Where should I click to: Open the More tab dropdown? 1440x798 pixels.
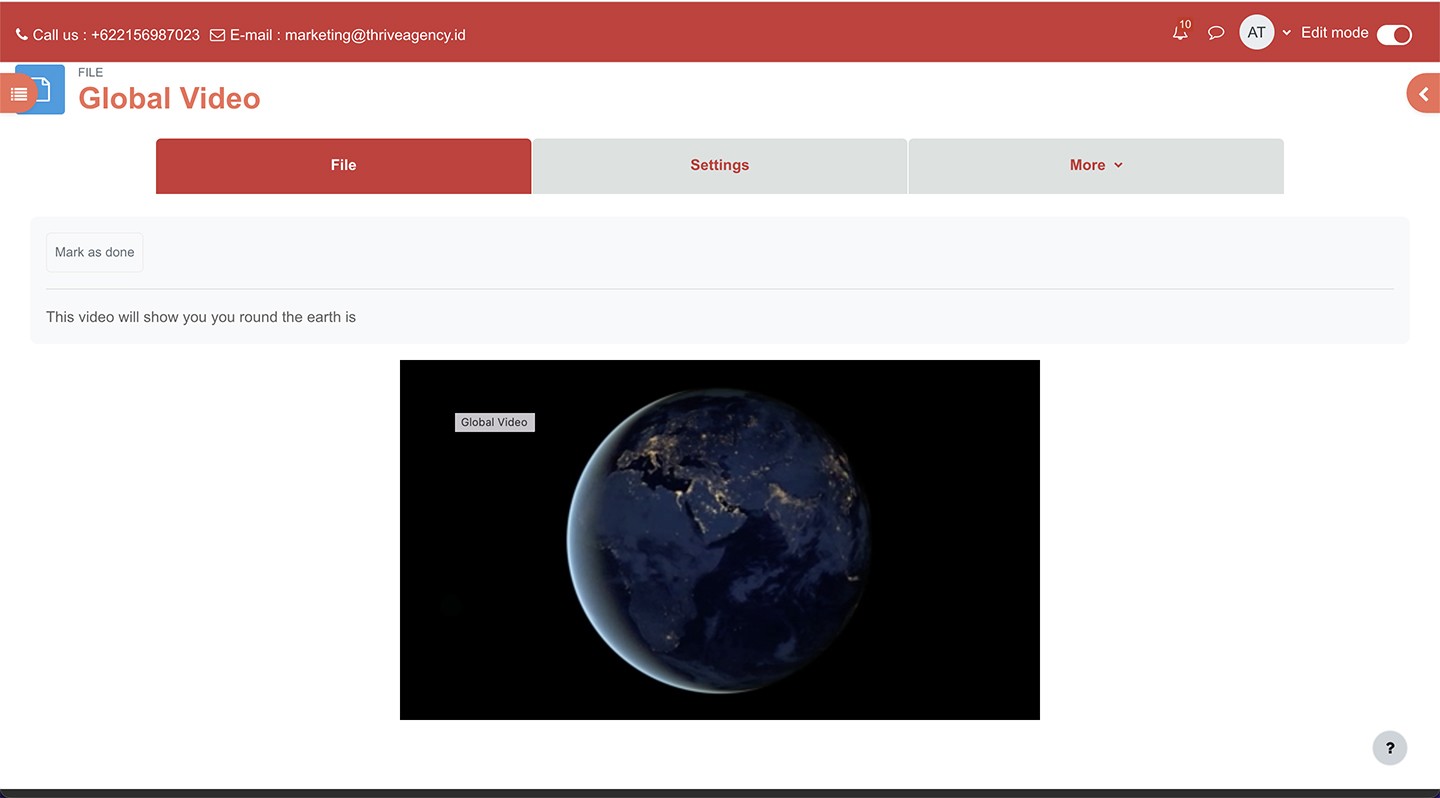pos(1095,166)
